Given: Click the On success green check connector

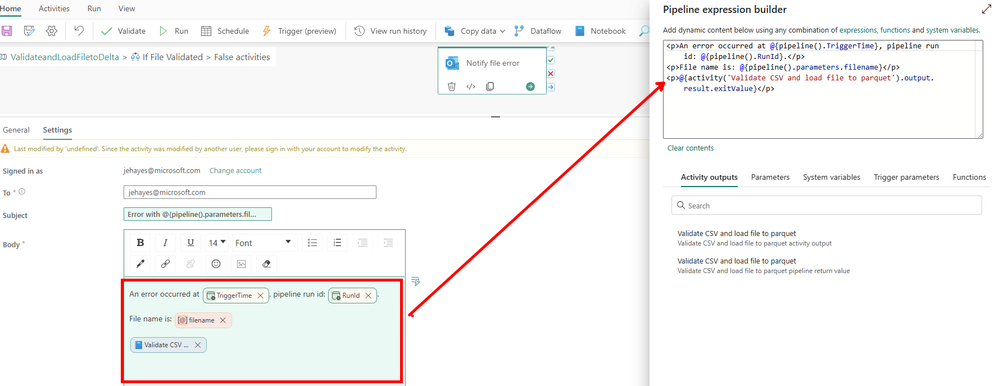Looking at the screenshot, I should [551, 61].
